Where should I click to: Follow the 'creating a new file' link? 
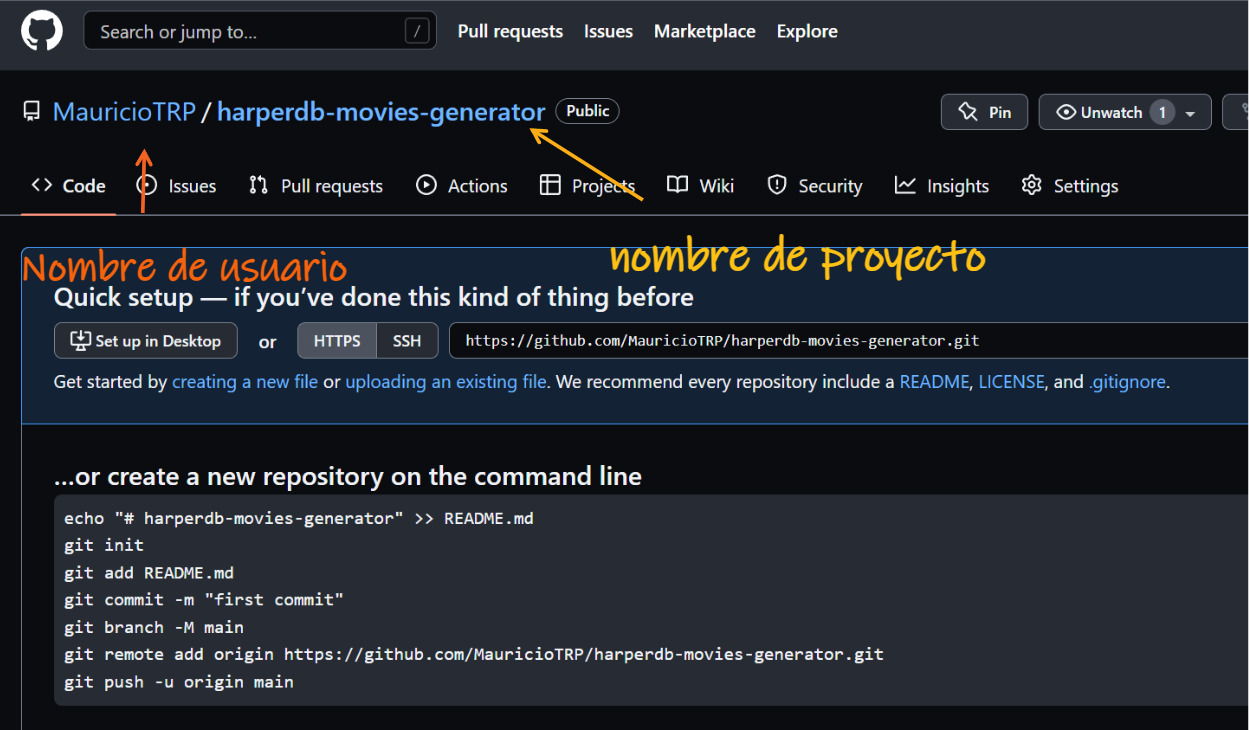tap(245, 381)
